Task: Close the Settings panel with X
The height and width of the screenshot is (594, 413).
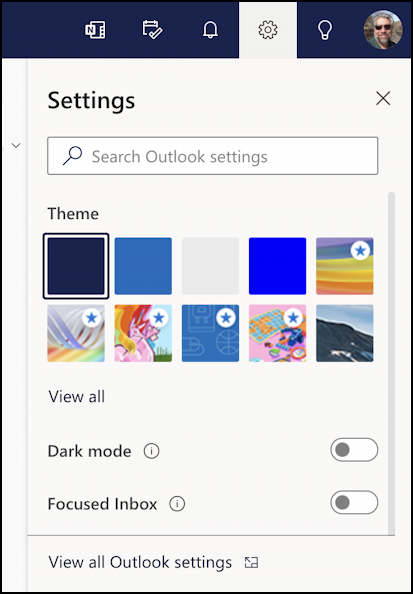Action: 383,98
